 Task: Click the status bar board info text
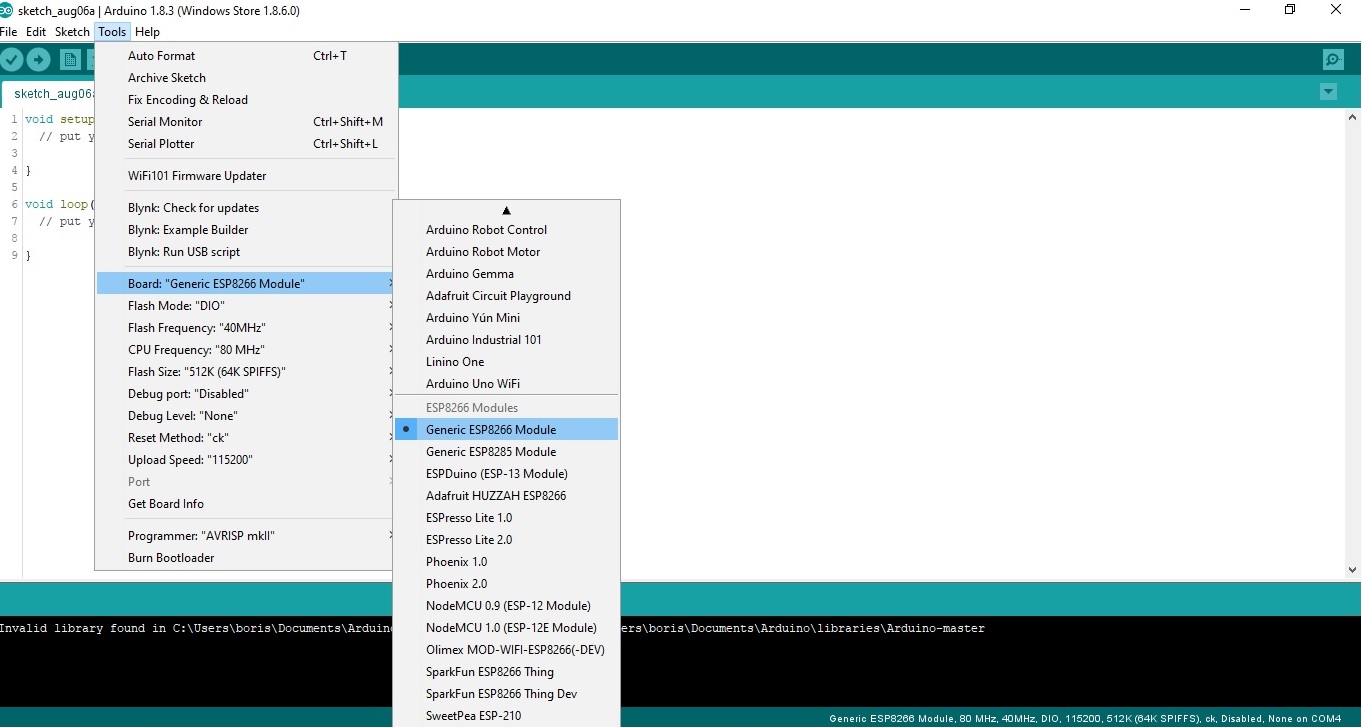pyautogui.click(x=1085, y=719)
